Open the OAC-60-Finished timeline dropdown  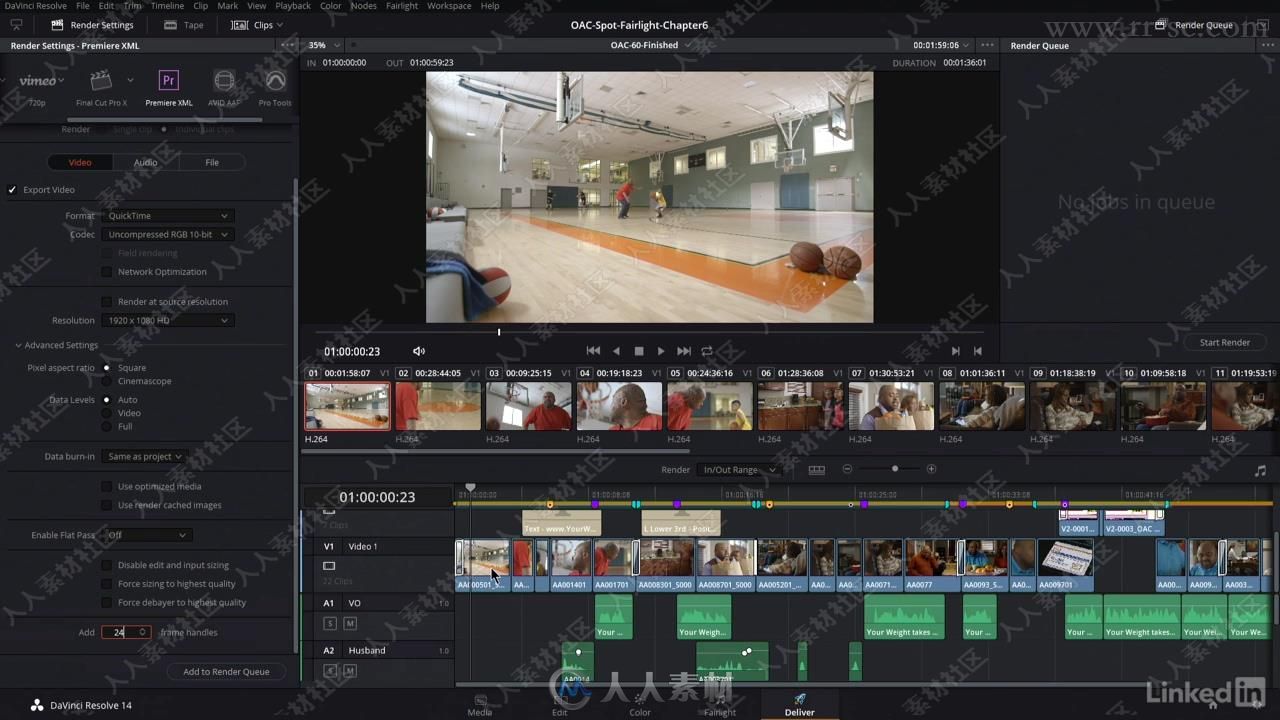point(652,45)
